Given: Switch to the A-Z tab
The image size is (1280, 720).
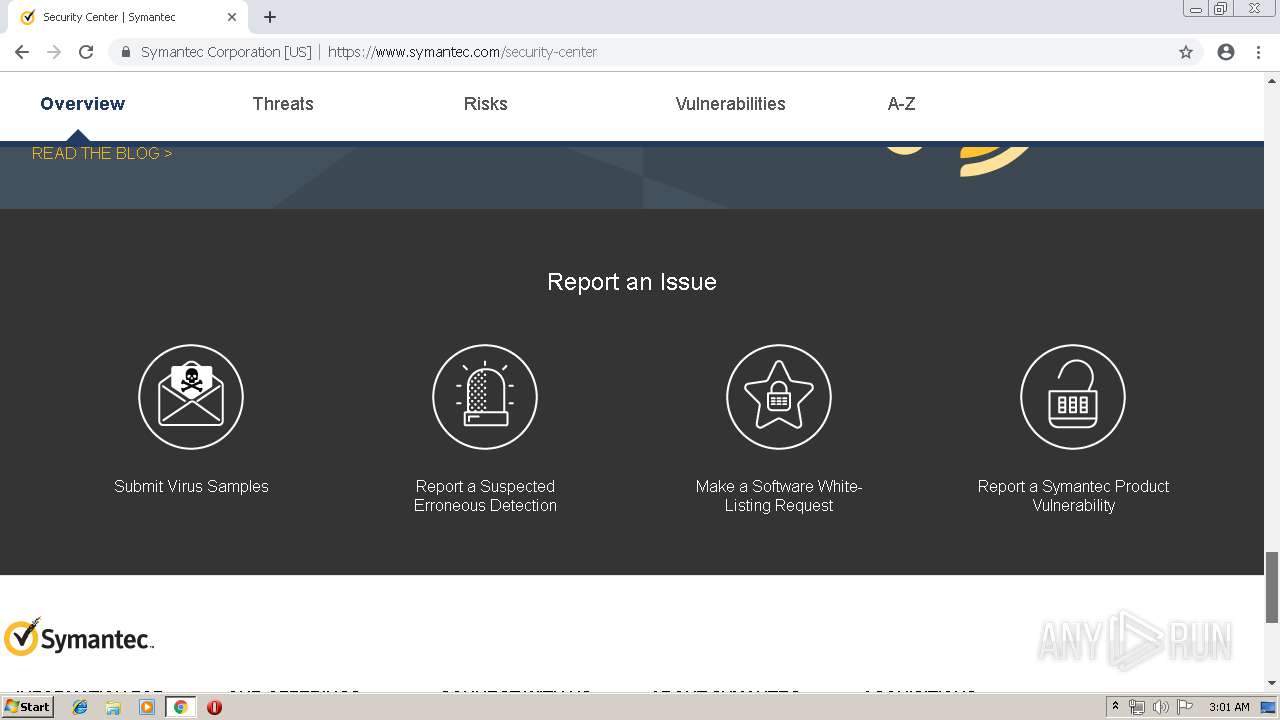Looking at the screenshot, I should 902,104.
